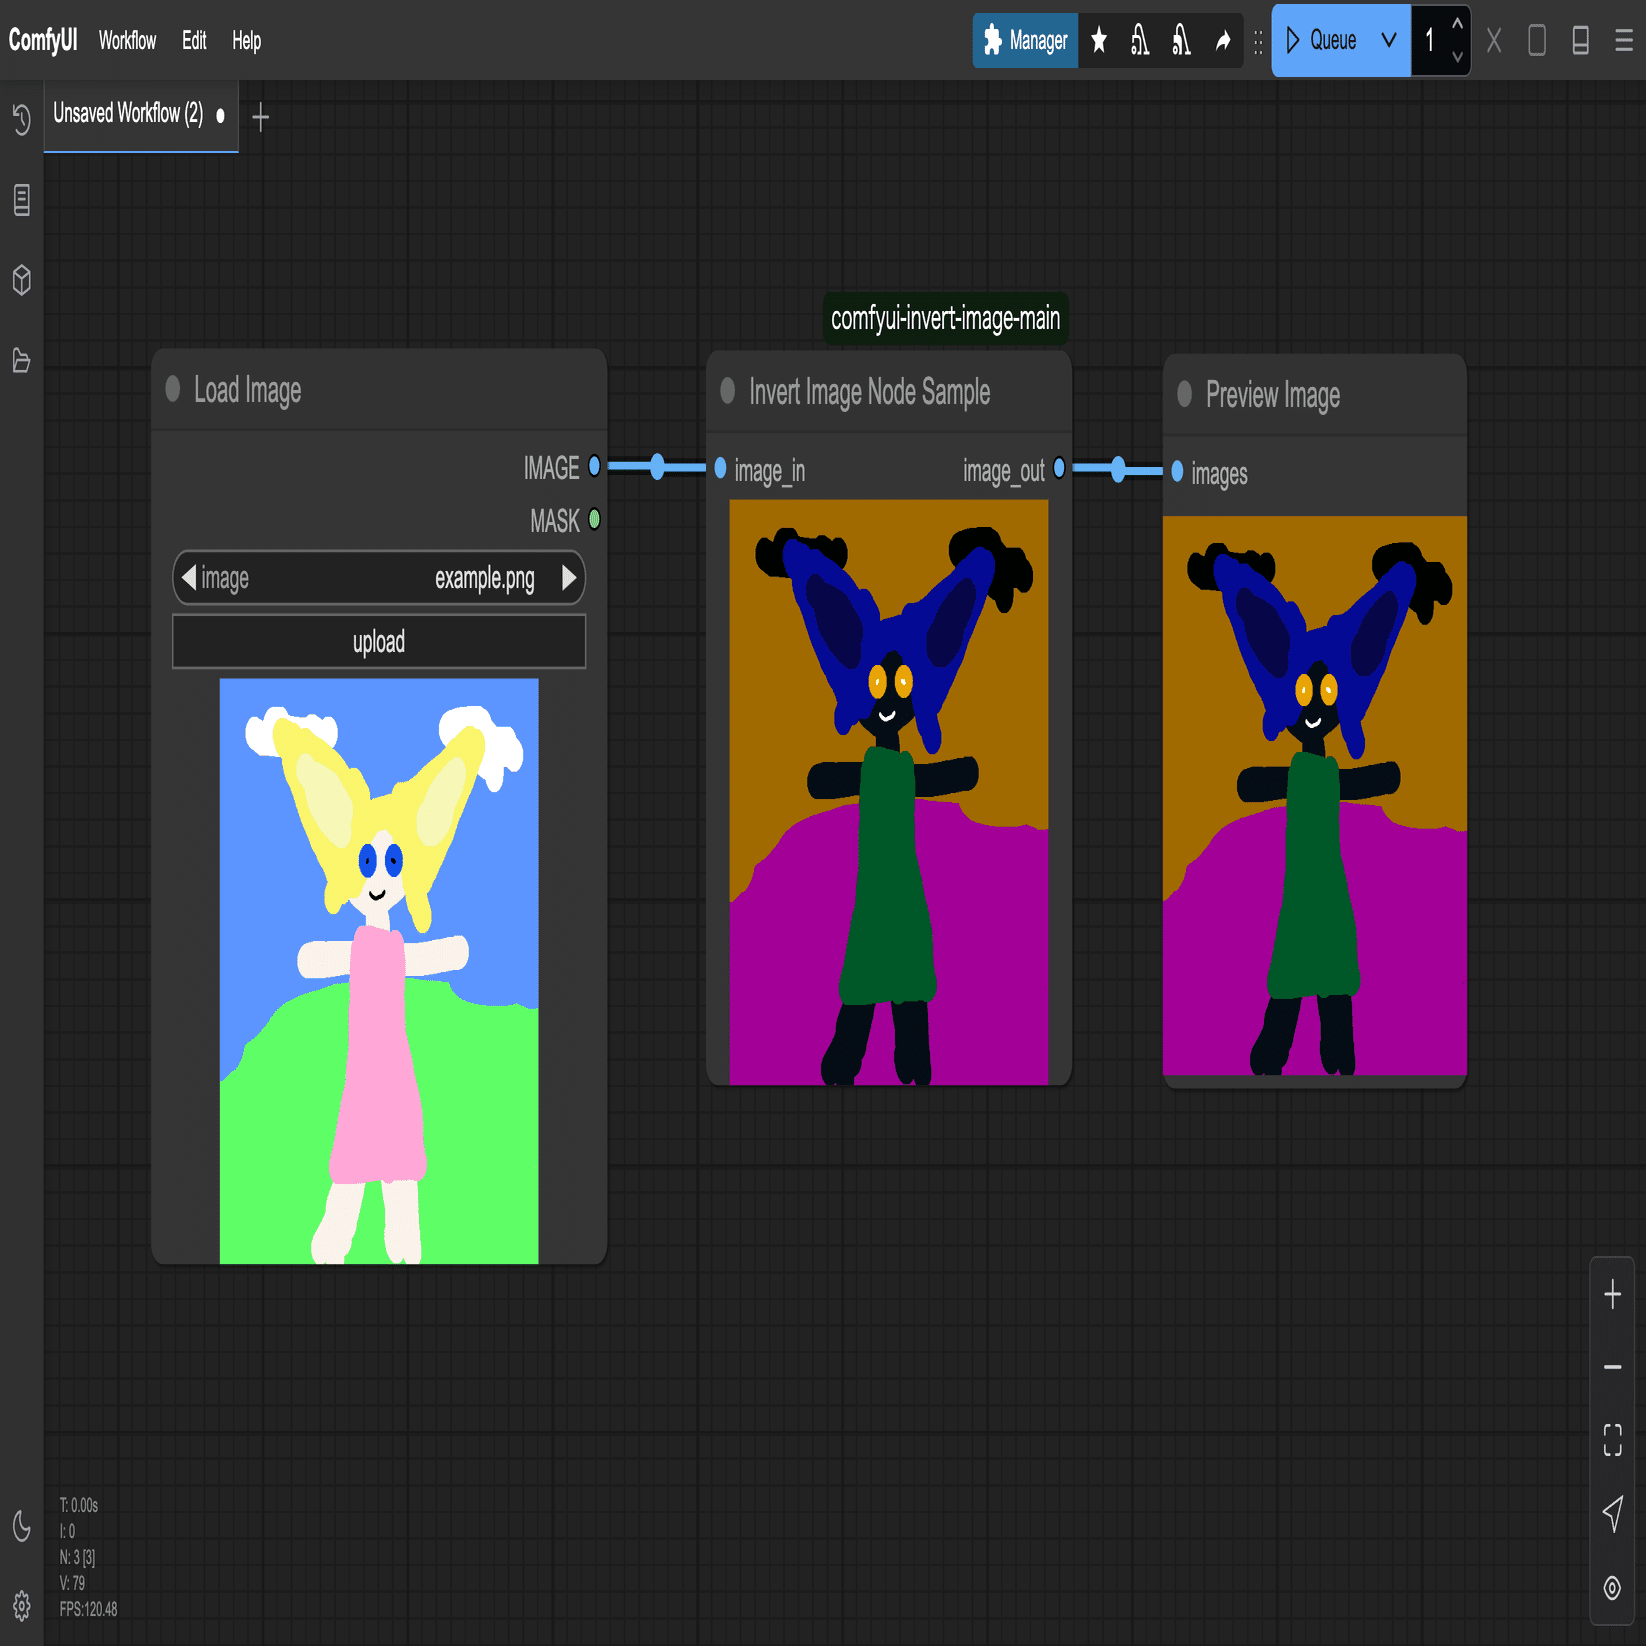Open the node library sidebar icon

coord(21,200)
